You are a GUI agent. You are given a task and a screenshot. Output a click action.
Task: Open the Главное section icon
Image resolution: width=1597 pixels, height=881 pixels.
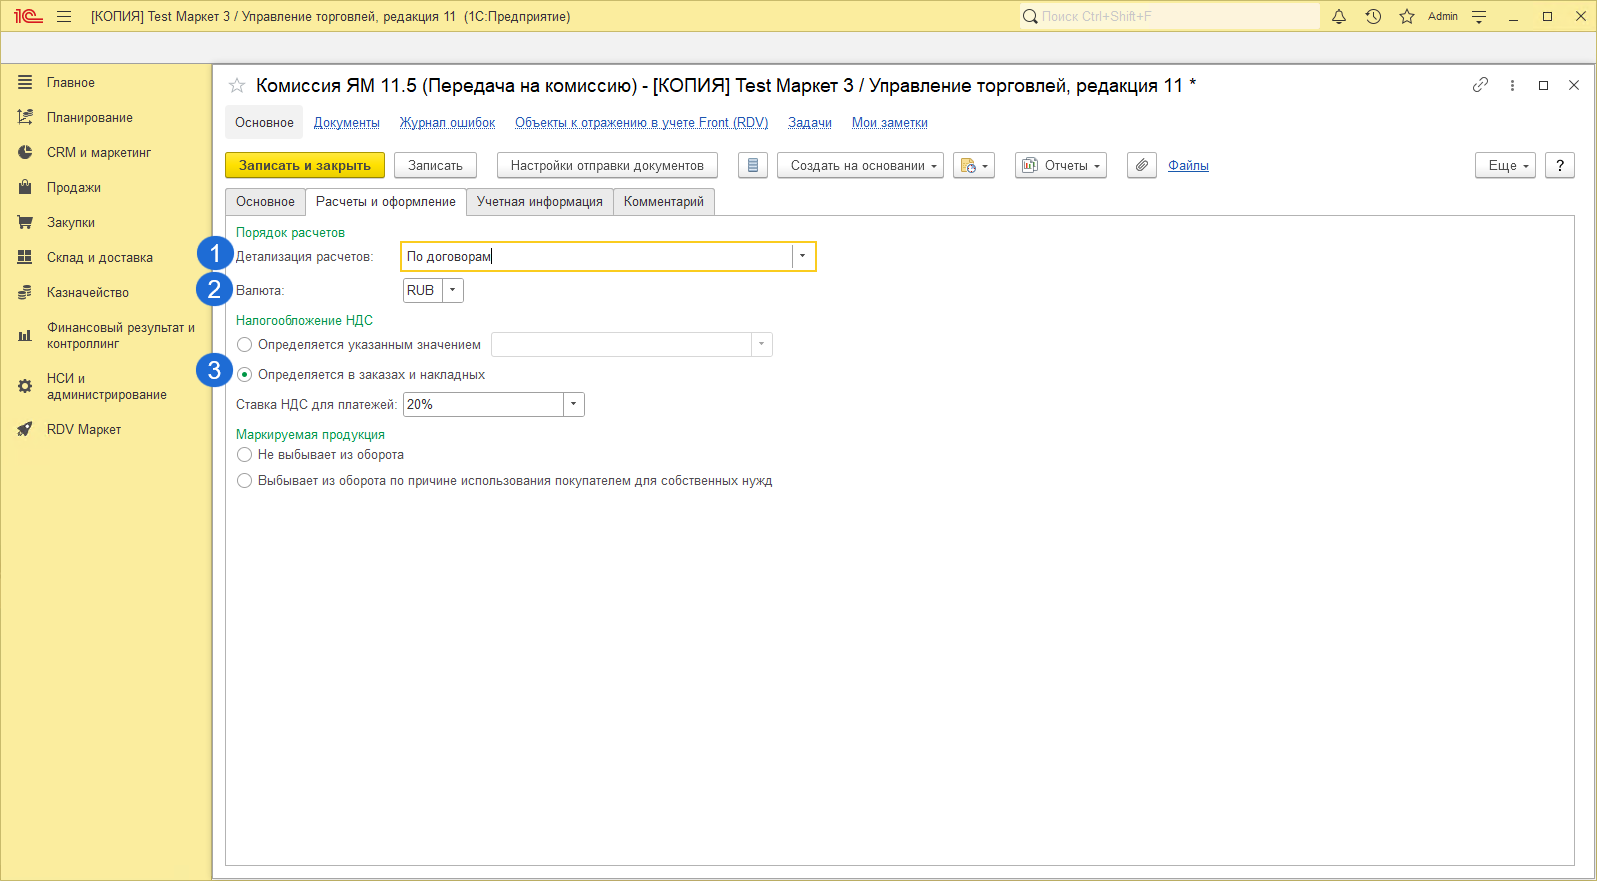pyautogui.click(x=25, y=83)
